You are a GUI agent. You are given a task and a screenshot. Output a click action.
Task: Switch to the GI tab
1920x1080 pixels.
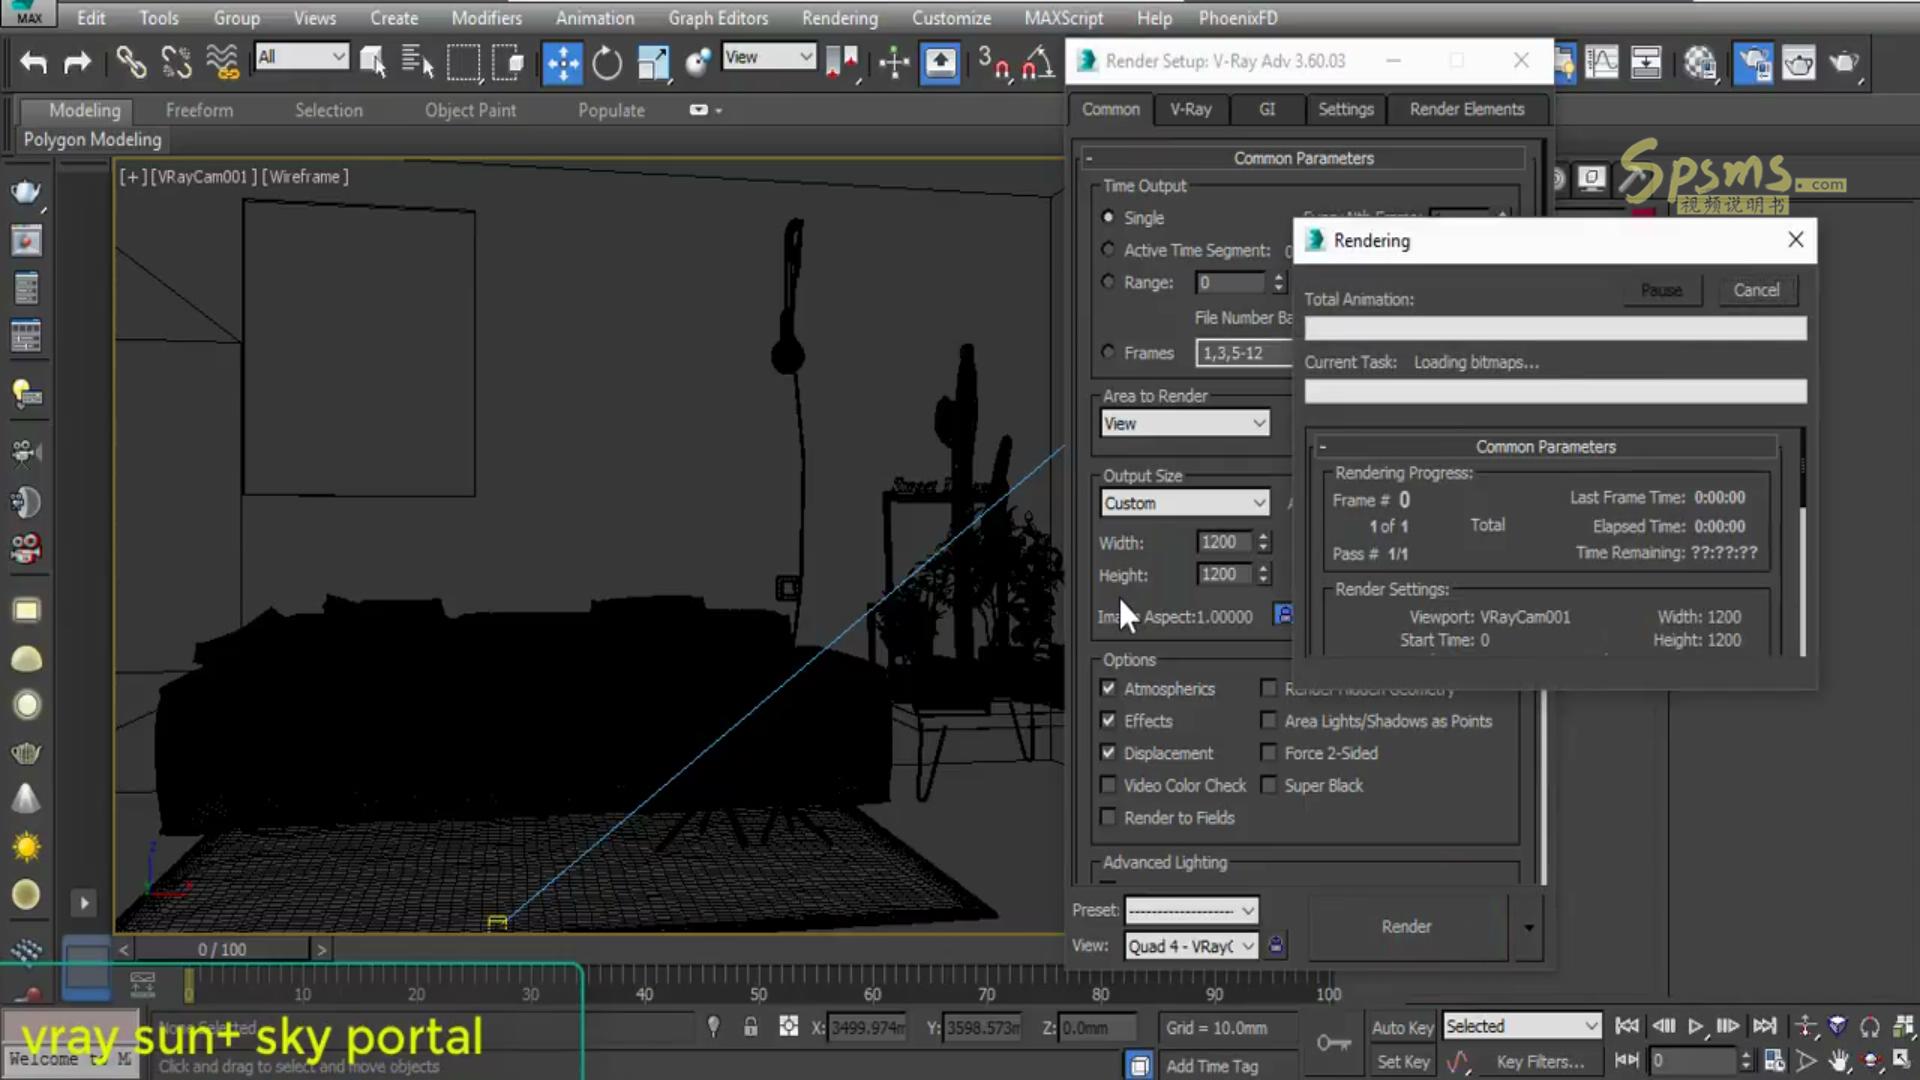pyautogui.click(x=1267, y=109)
